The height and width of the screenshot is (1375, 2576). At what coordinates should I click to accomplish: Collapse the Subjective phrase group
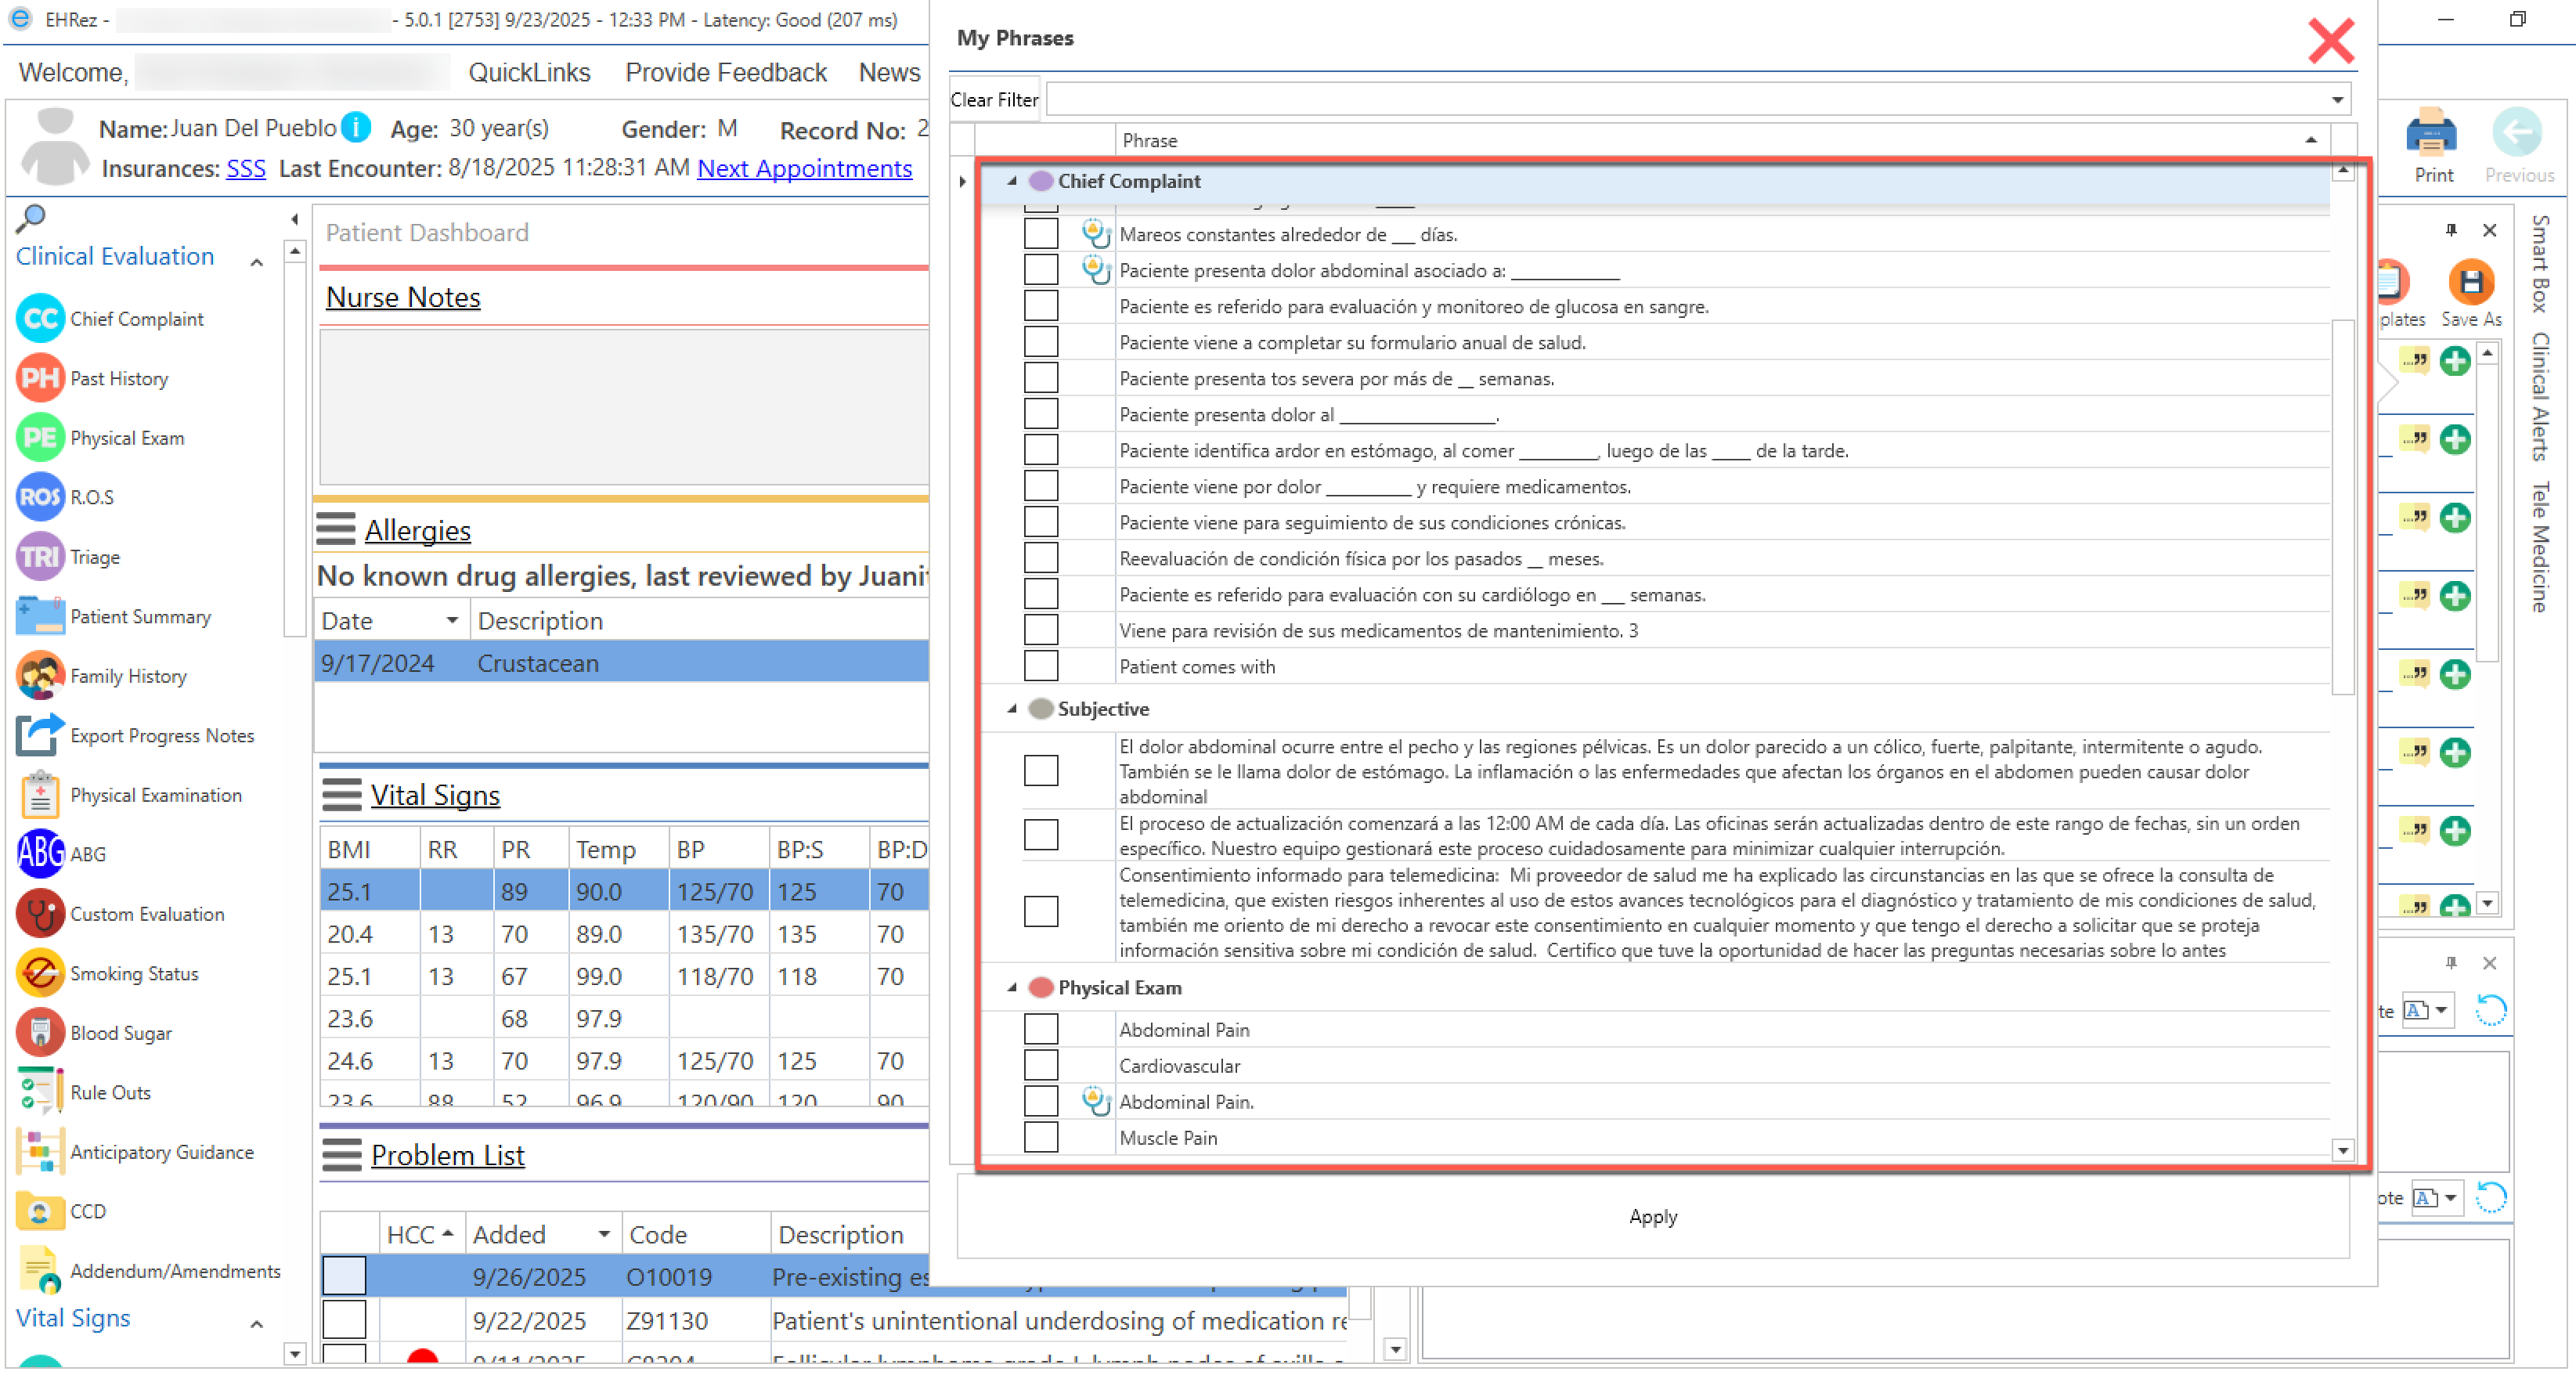point(1012,709)
